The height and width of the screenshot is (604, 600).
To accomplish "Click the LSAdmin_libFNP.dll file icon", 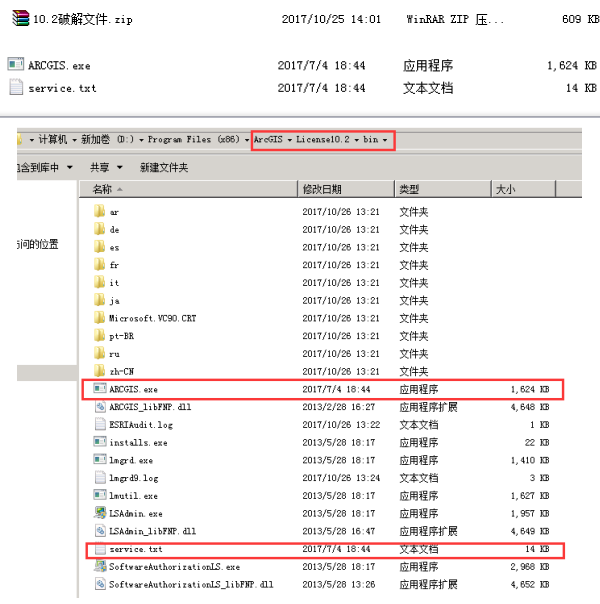I will pyautogui.click(x=100, y=530).
